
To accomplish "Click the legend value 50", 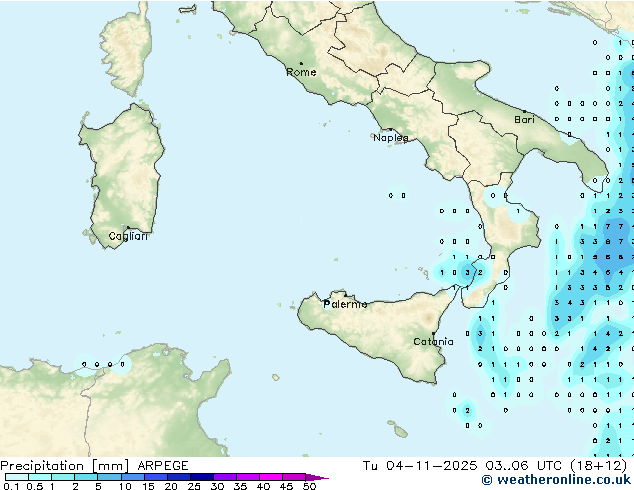I will coord(310,486).
